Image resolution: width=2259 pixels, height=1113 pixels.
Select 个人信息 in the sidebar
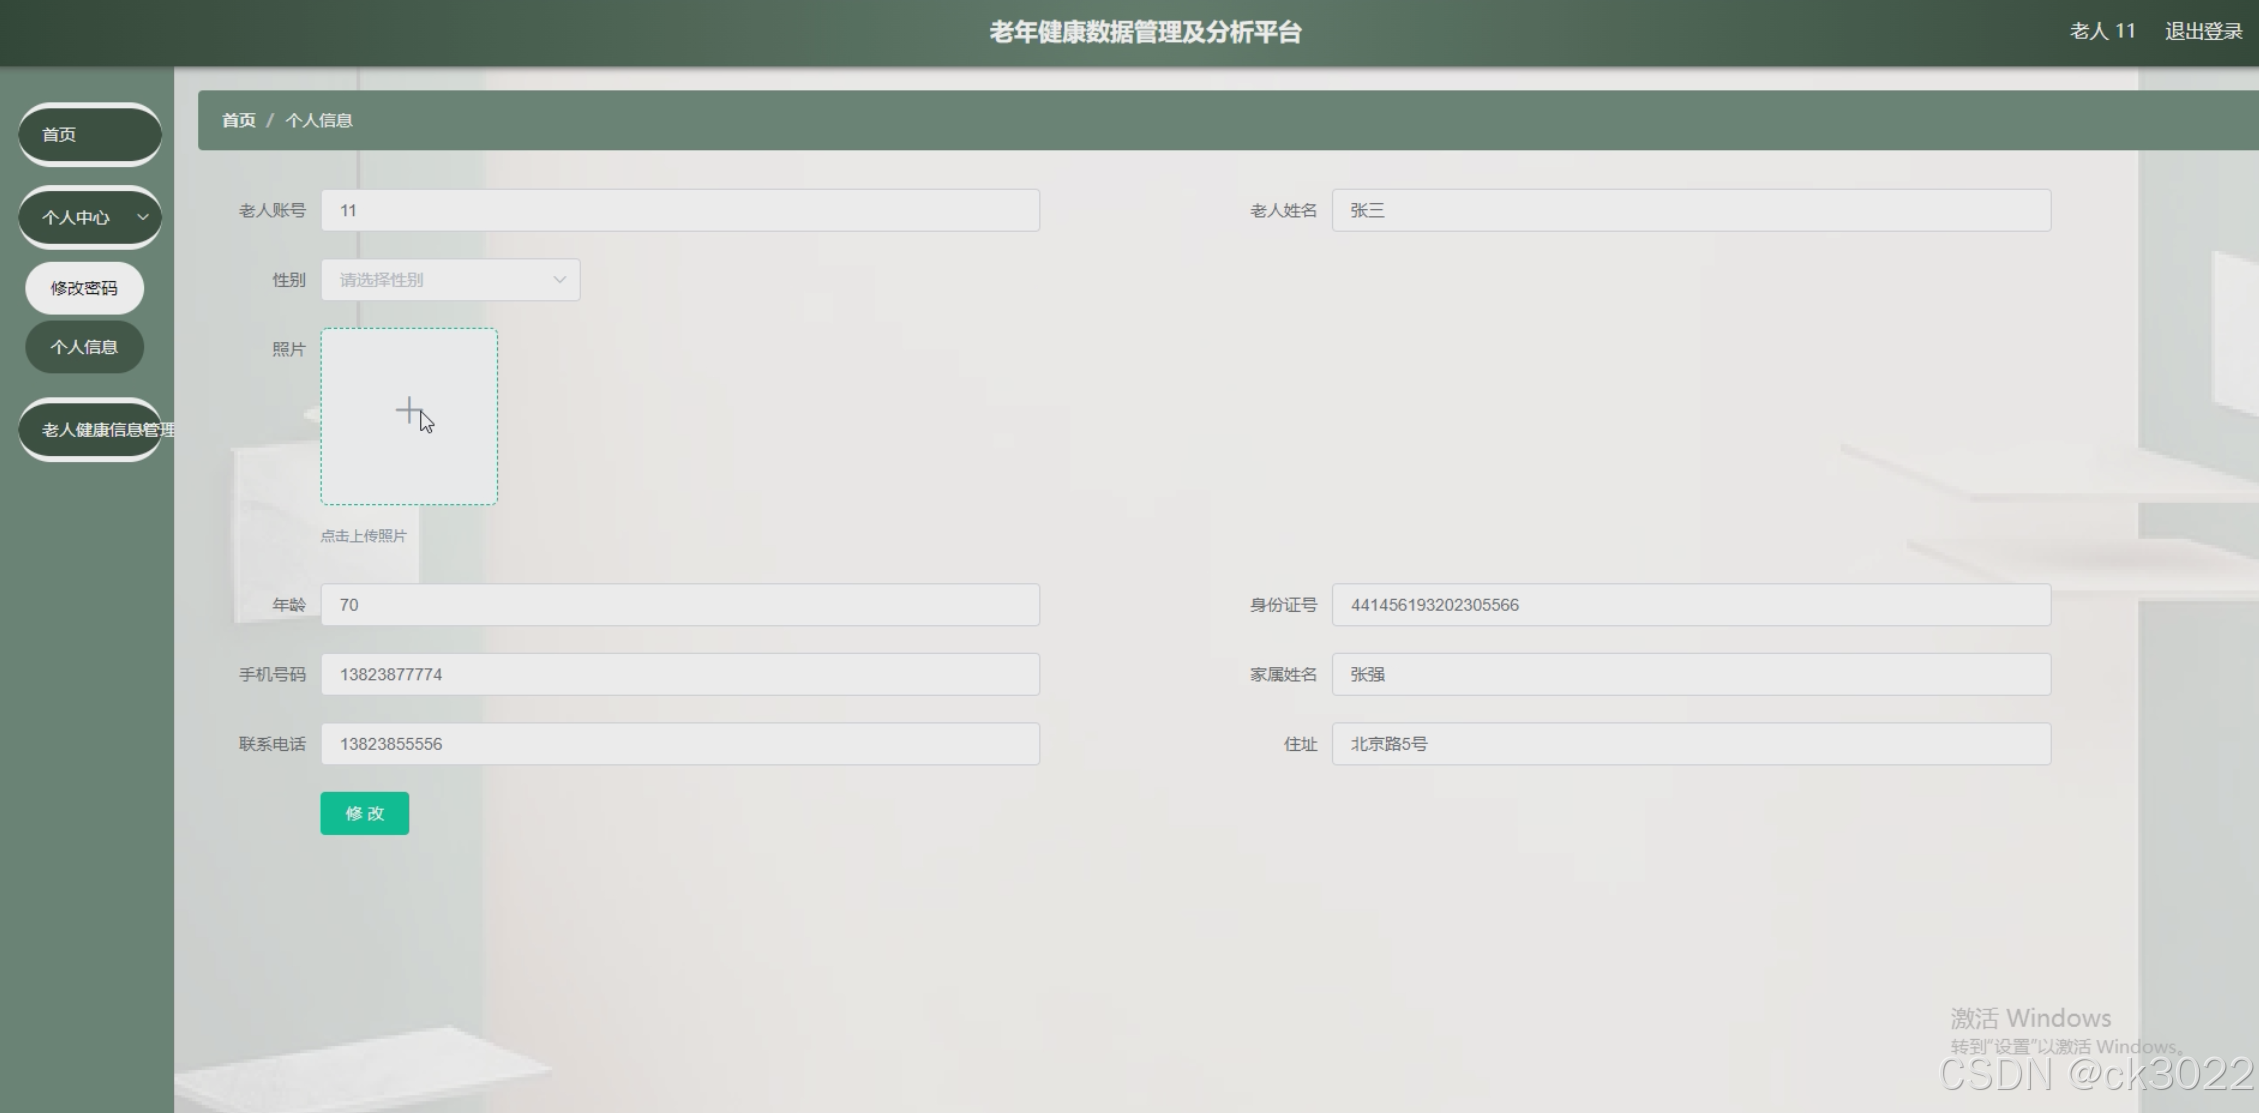point(84,347)
